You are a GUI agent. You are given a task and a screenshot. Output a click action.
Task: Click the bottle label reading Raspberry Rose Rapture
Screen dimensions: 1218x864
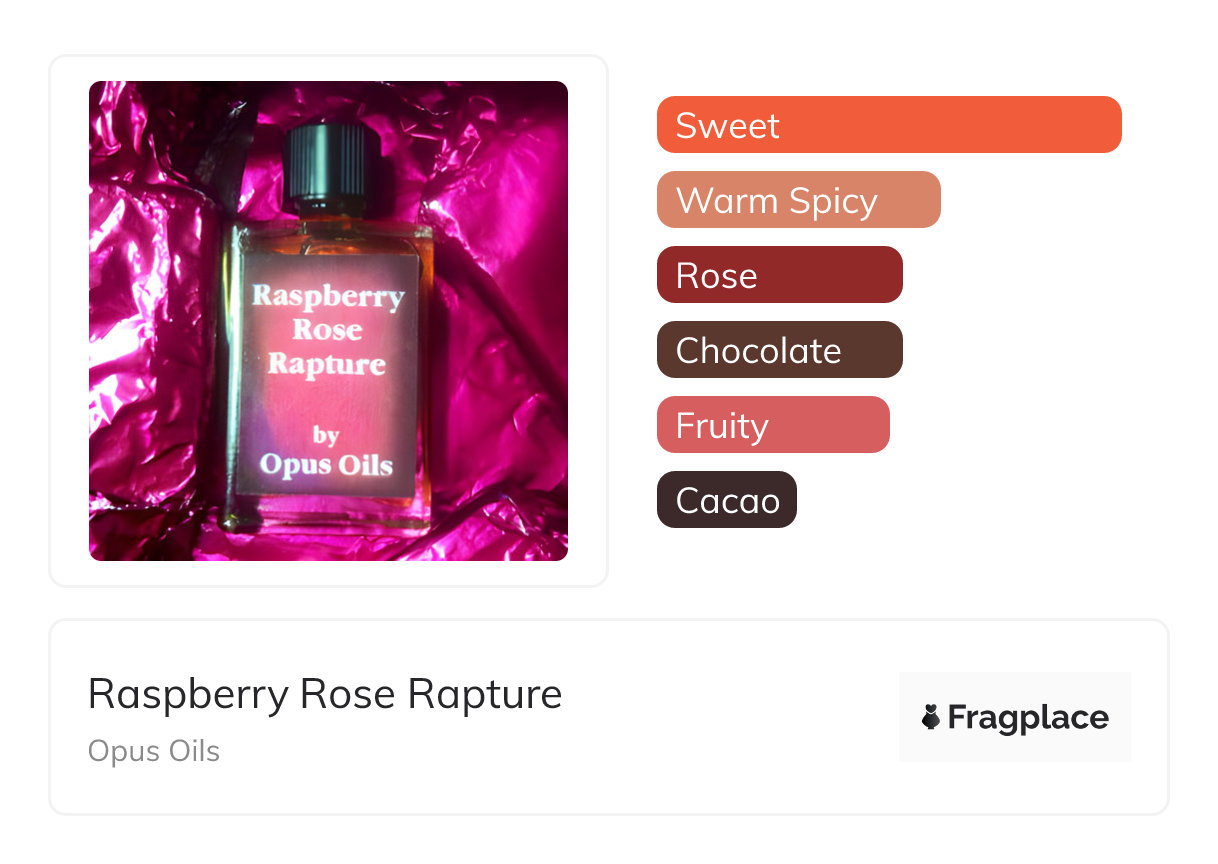[328, 329]
